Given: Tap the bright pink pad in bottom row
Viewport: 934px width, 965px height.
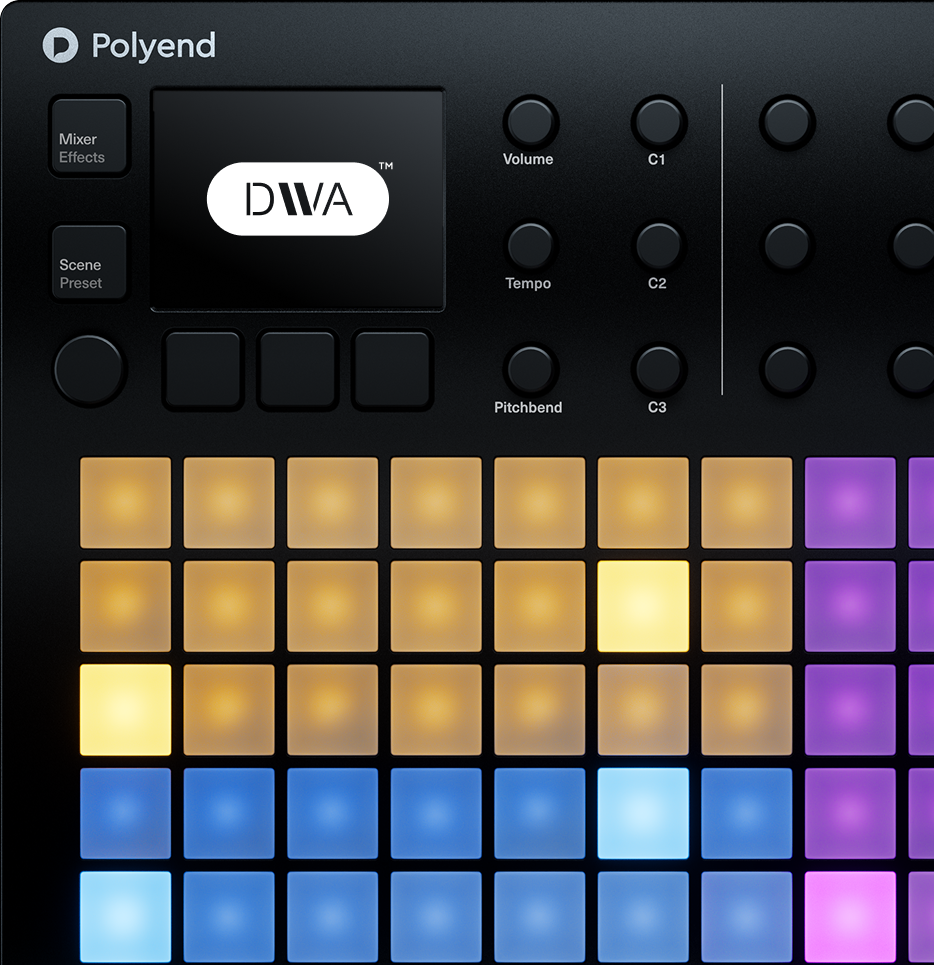Looking at the screenshot, I should [x=850, y=916].
